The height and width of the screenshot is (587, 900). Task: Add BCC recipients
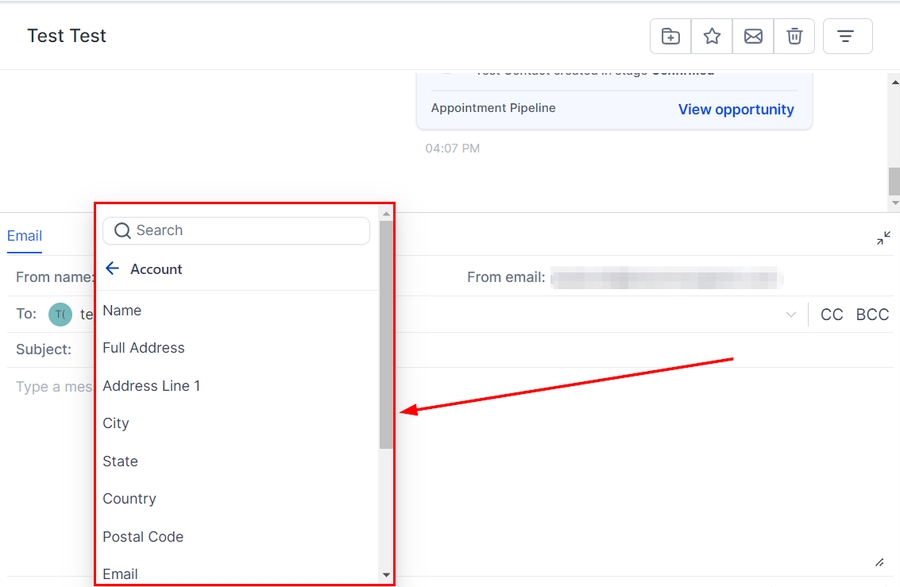pos(872,315)
